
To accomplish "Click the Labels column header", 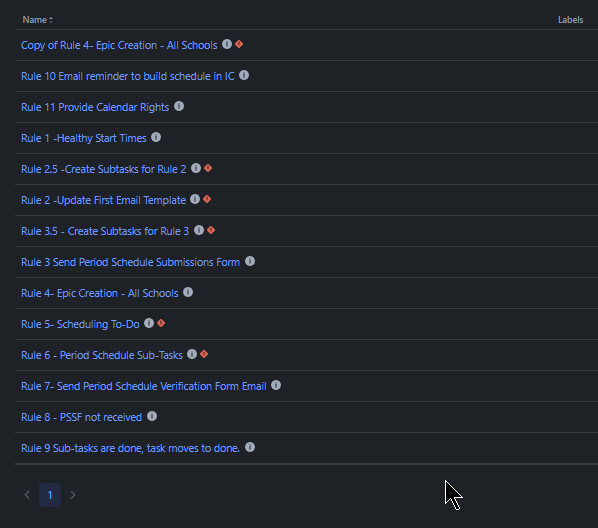I will tap(571, 20).
